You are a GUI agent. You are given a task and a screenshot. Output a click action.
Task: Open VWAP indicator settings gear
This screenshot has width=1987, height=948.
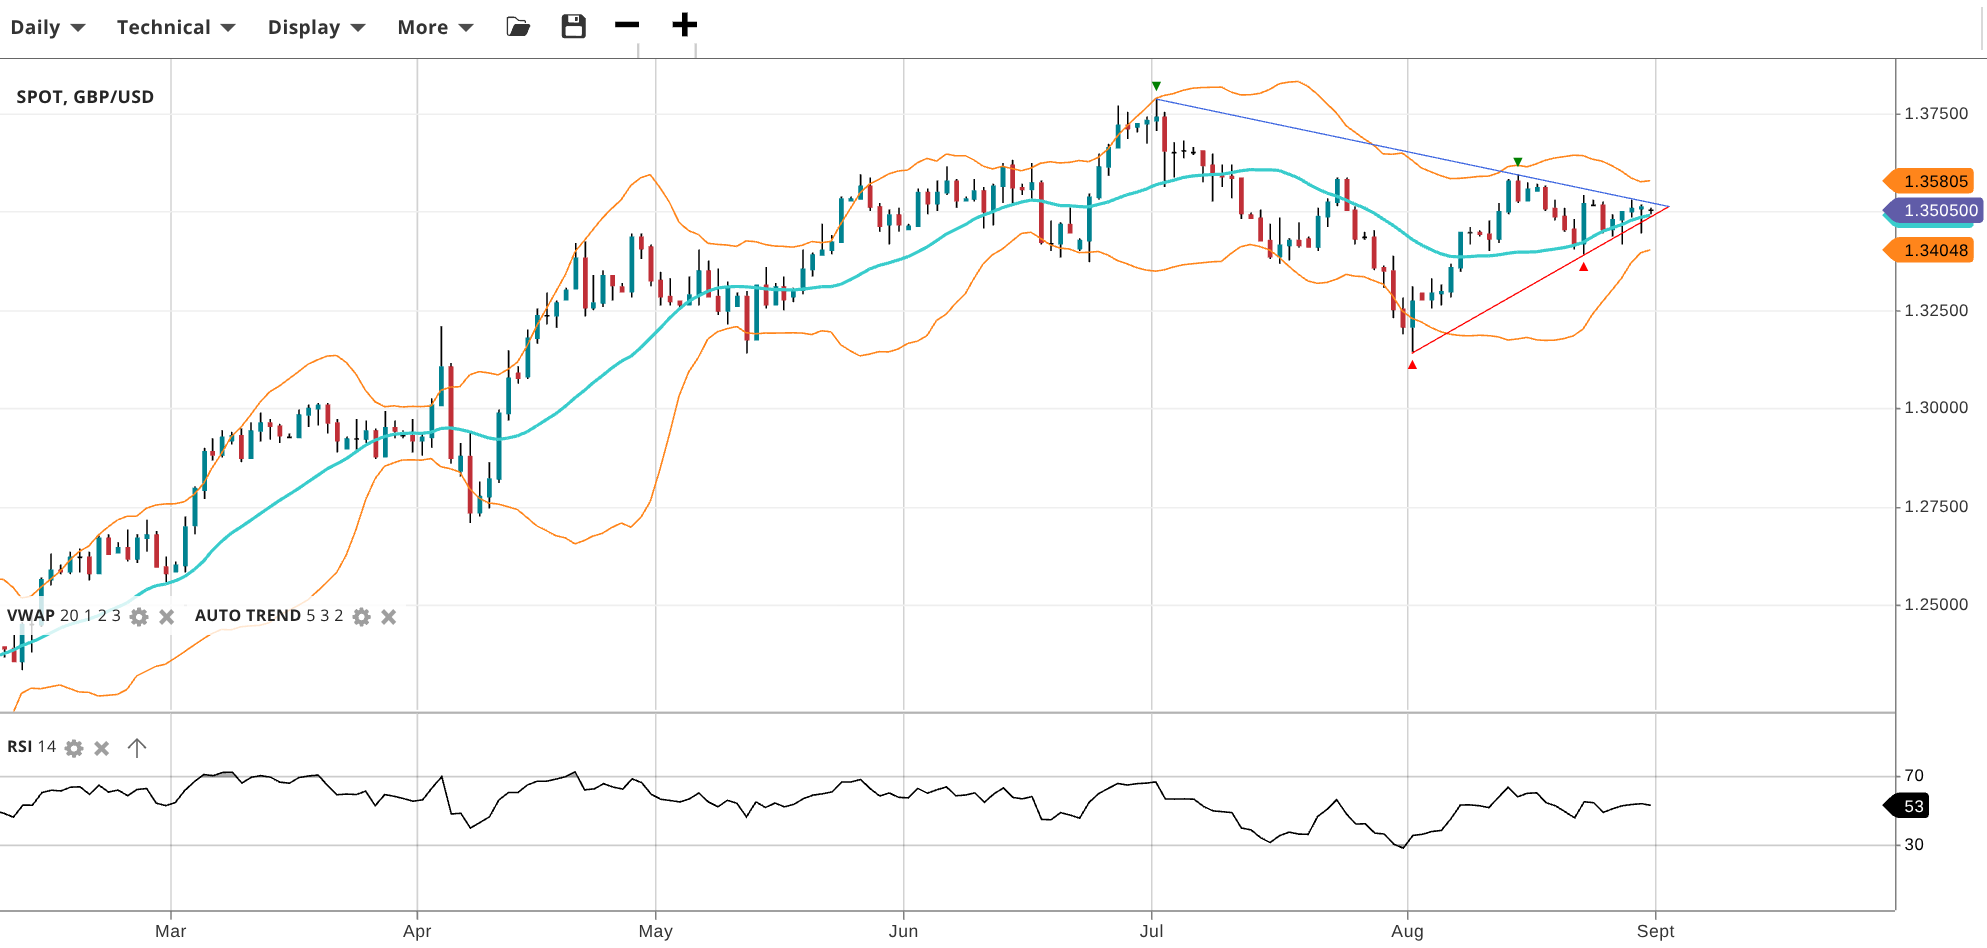click(139, 617)
